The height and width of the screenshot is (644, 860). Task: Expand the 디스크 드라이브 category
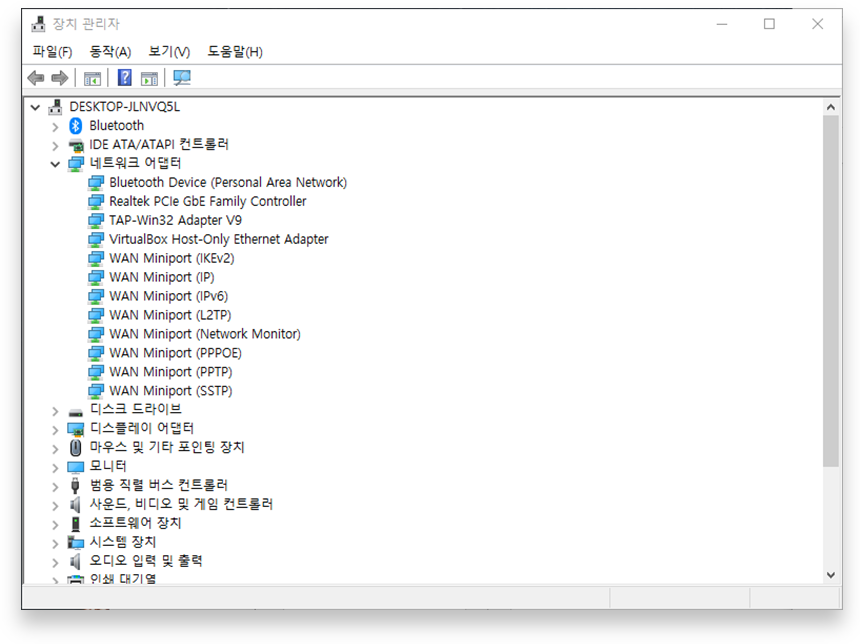(55, 411)
